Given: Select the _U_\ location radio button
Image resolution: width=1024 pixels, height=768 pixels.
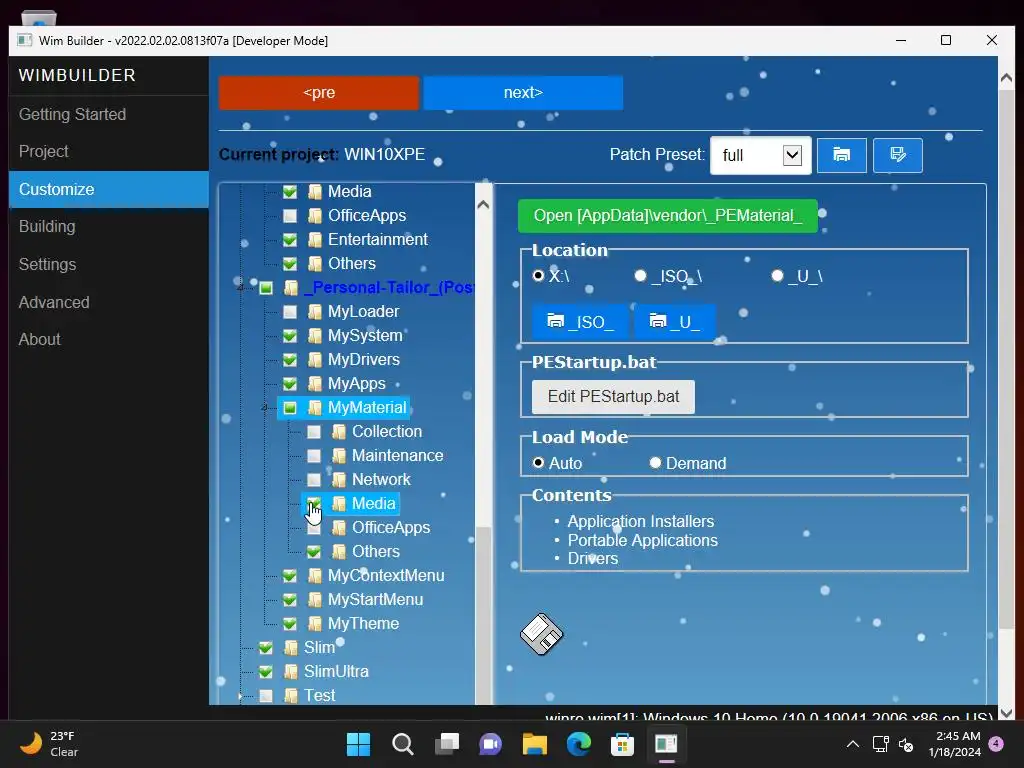Looking at the screenshot, I should [x=777, y=276].
